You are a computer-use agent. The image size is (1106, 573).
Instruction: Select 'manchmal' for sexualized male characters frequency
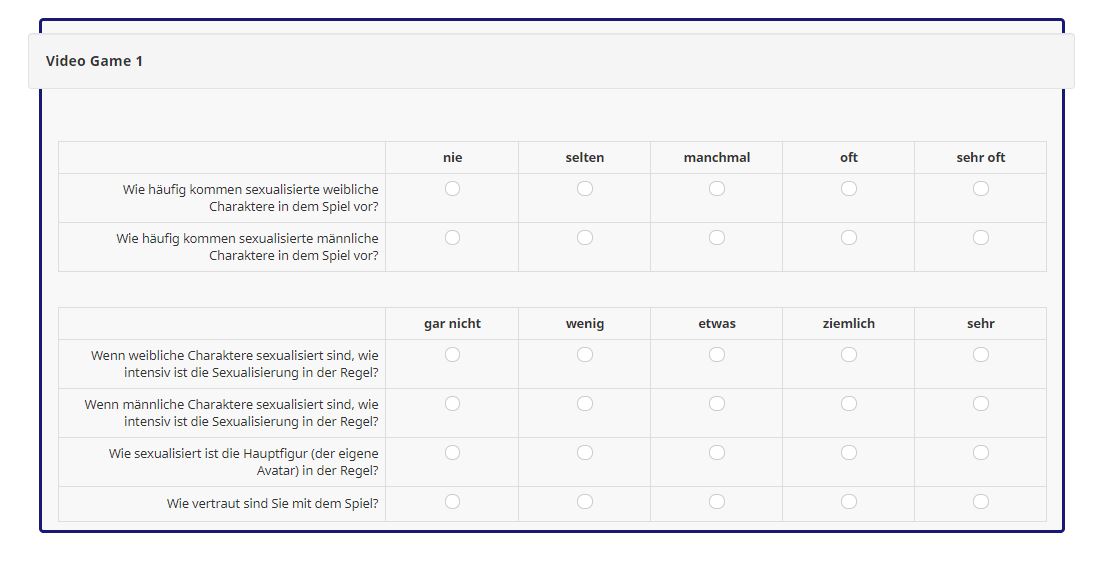click(716, 237)
